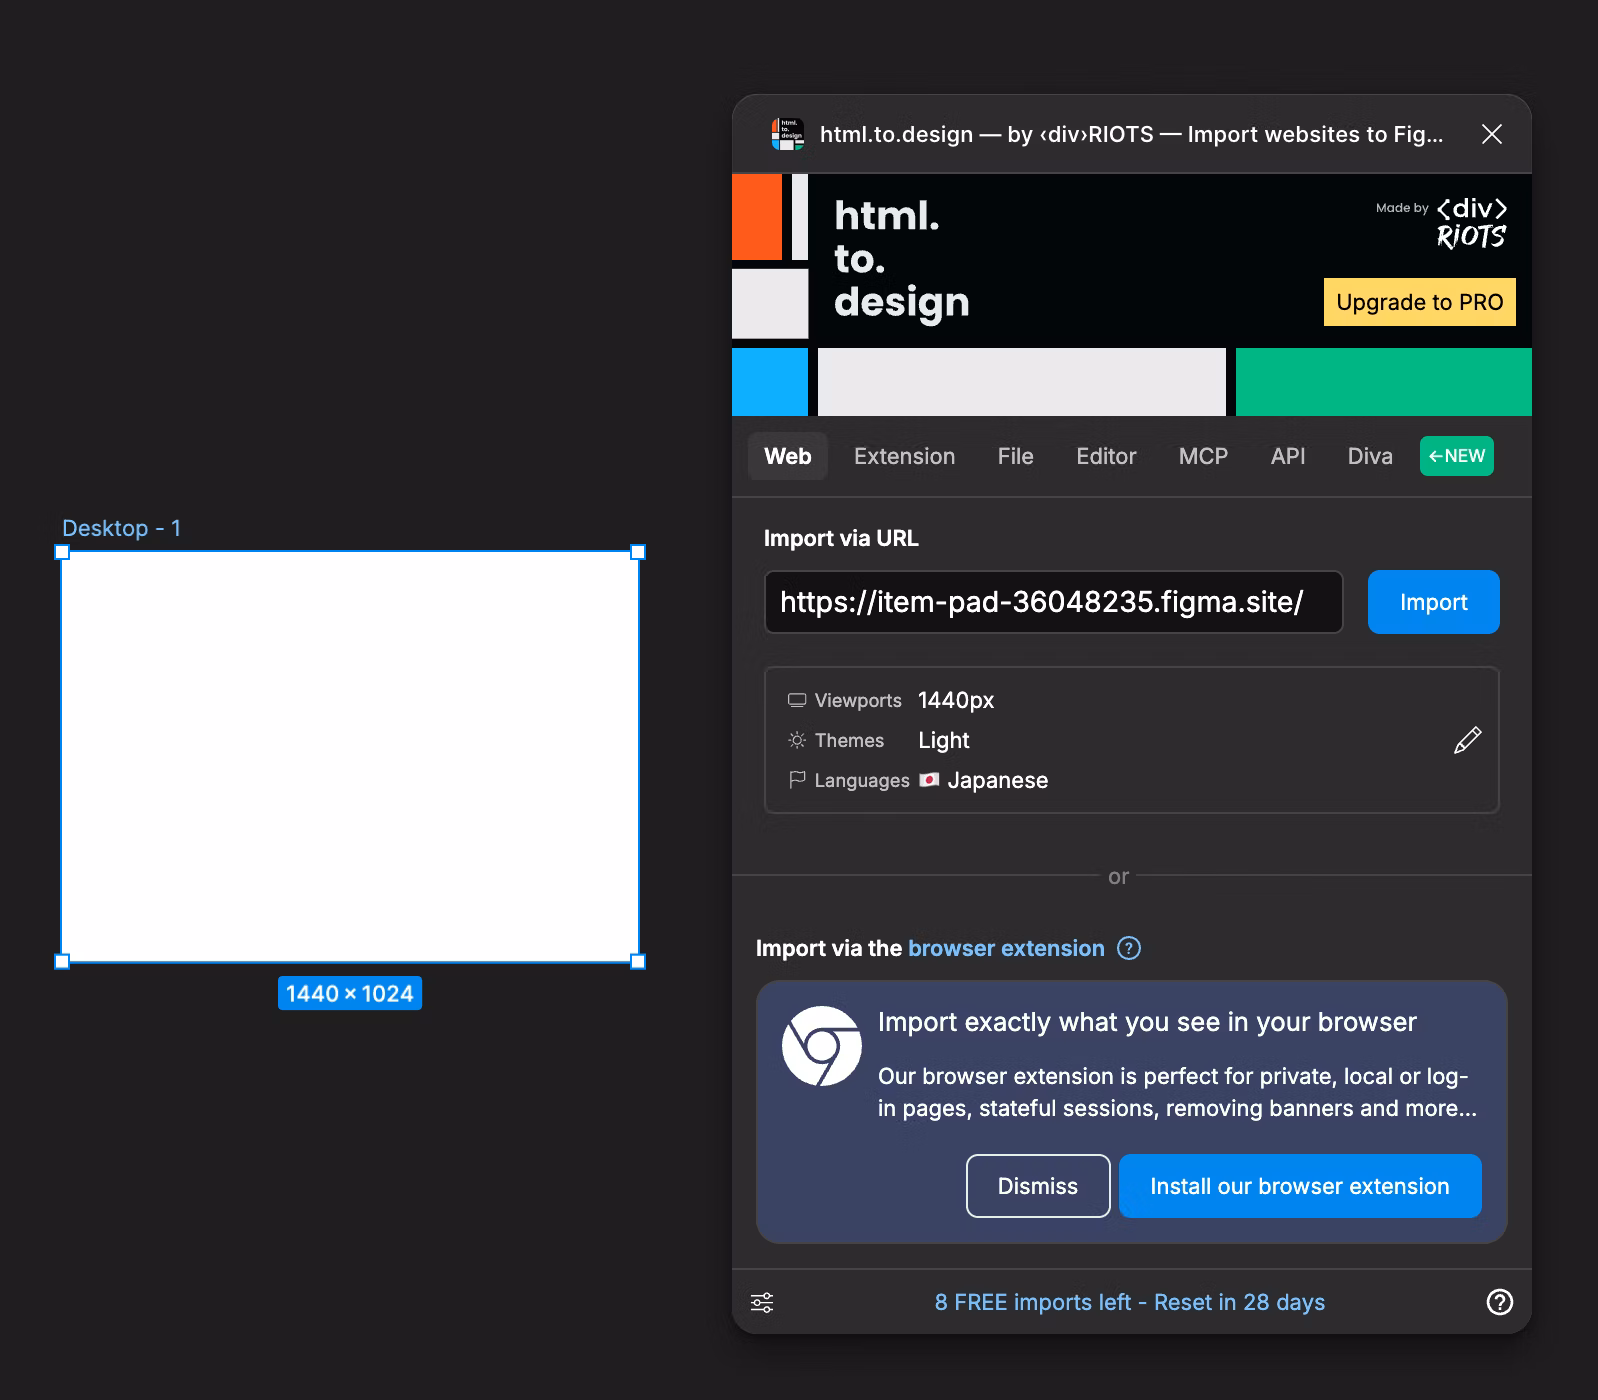Click the frame's bottom-left resize handle
The width and height of the screenshot is (1598, 1400).
62,962
